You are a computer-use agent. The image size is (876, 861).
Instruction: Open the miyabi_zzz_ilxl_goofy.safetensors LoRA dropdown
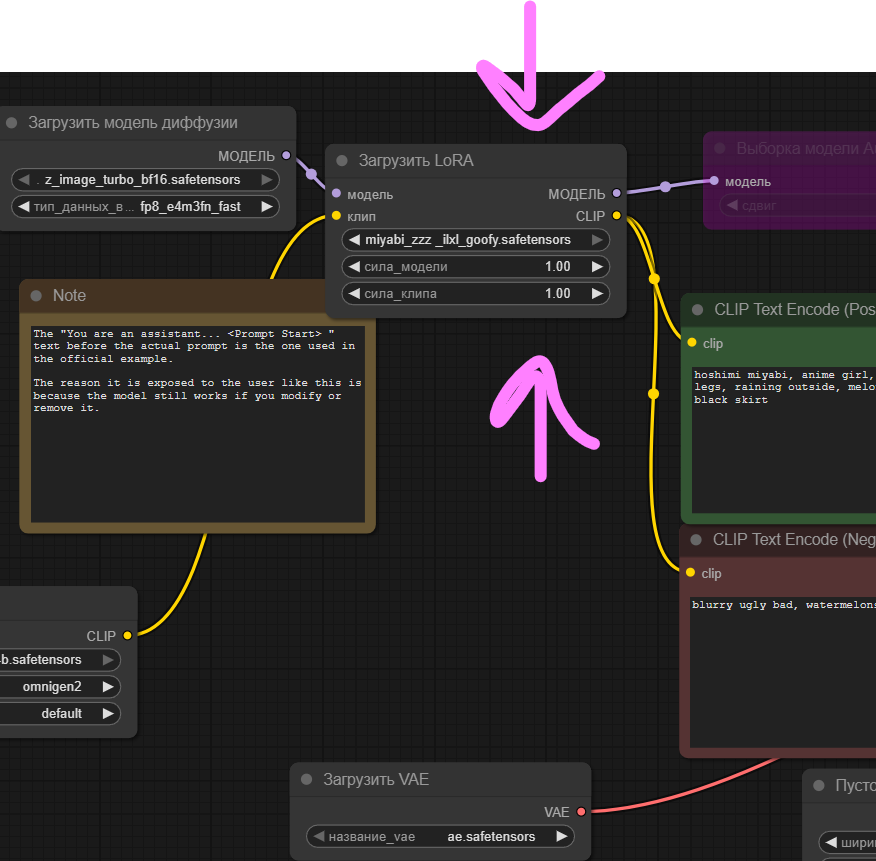475,240
